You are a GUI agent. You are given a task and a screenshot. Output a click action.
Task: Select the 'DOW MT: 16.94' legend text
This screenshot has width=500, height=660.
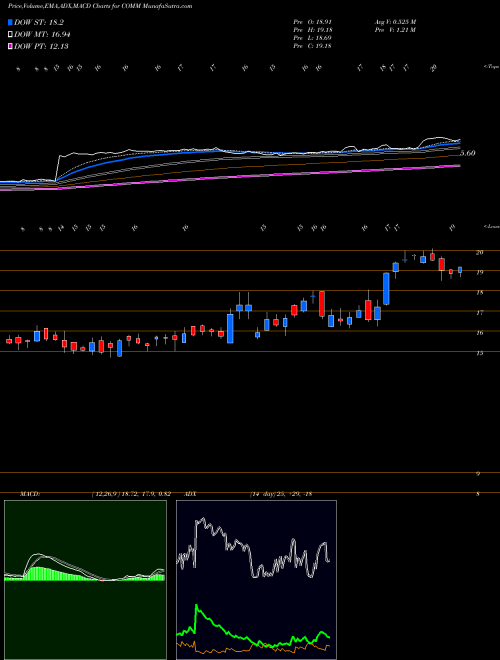click(42, 35)
